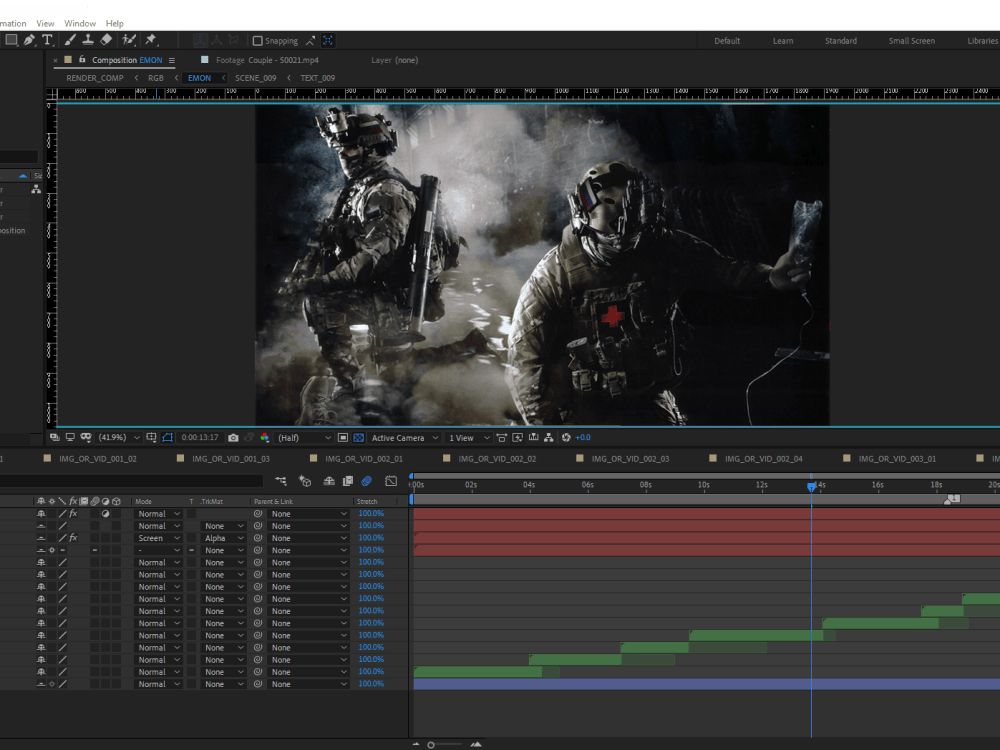This screenshot has height=750, width=1000.
Task: Click the Choose grid and guide options icon
Action: tap(151, 438)
